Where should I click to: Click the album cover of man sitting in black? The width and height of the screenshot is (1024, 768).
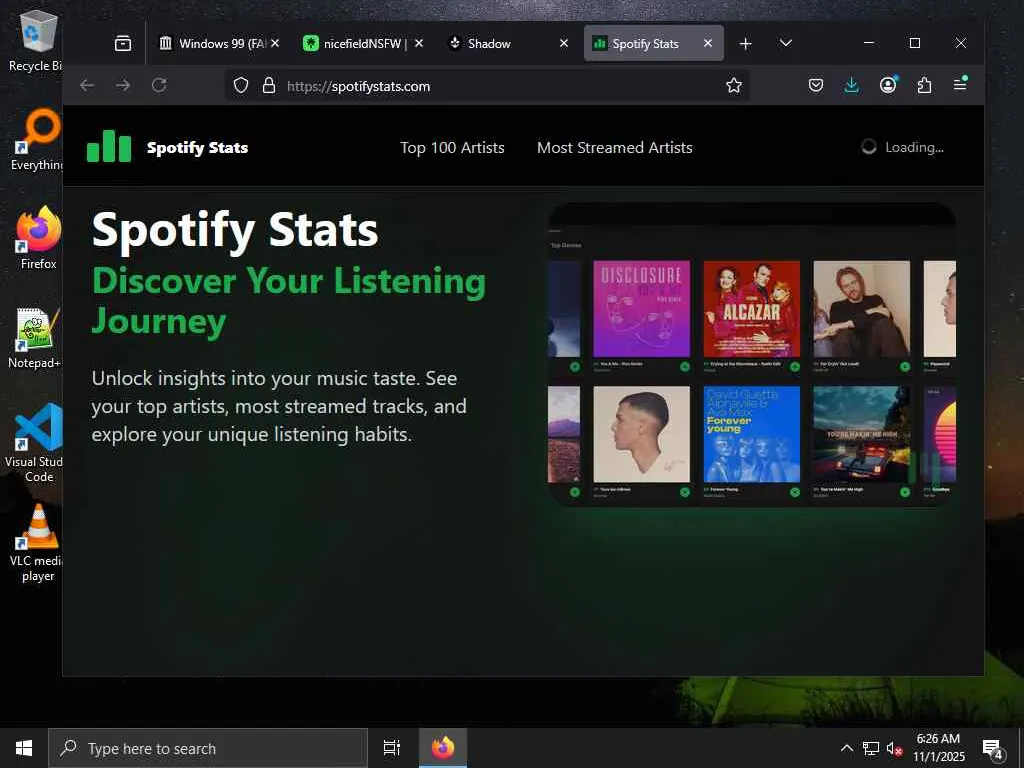(861, 308)
